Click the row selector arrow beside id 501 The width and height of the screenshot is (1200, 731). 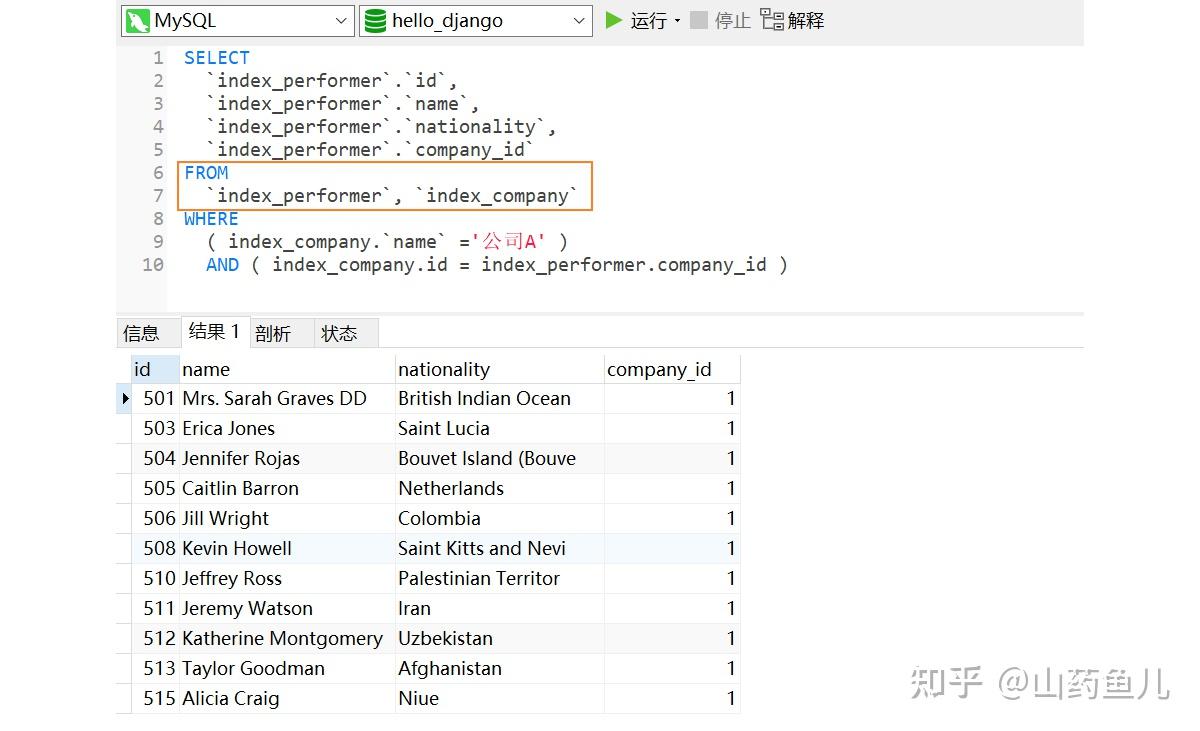[124, 398]
